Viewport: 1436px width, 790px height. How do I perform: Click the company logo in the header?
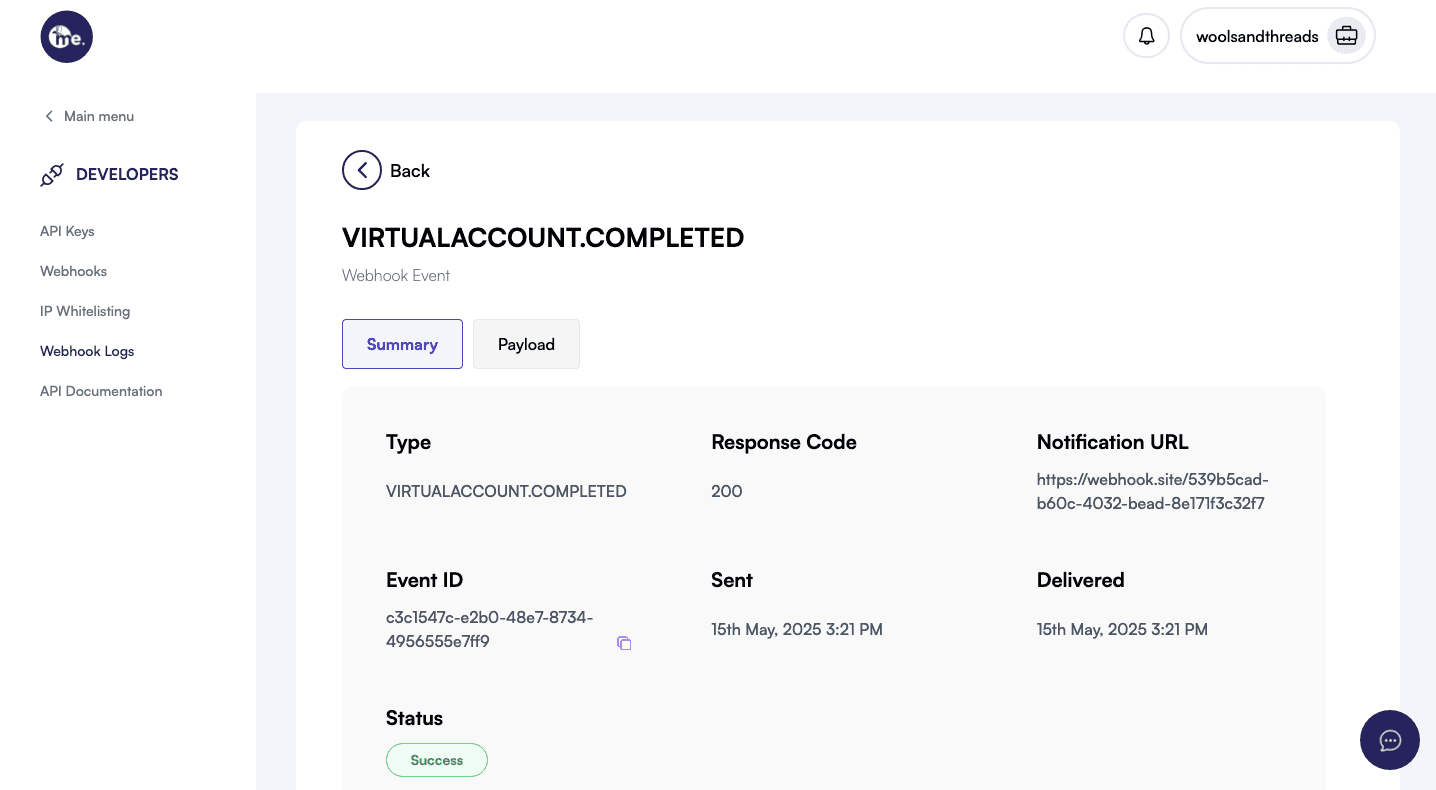67,37
